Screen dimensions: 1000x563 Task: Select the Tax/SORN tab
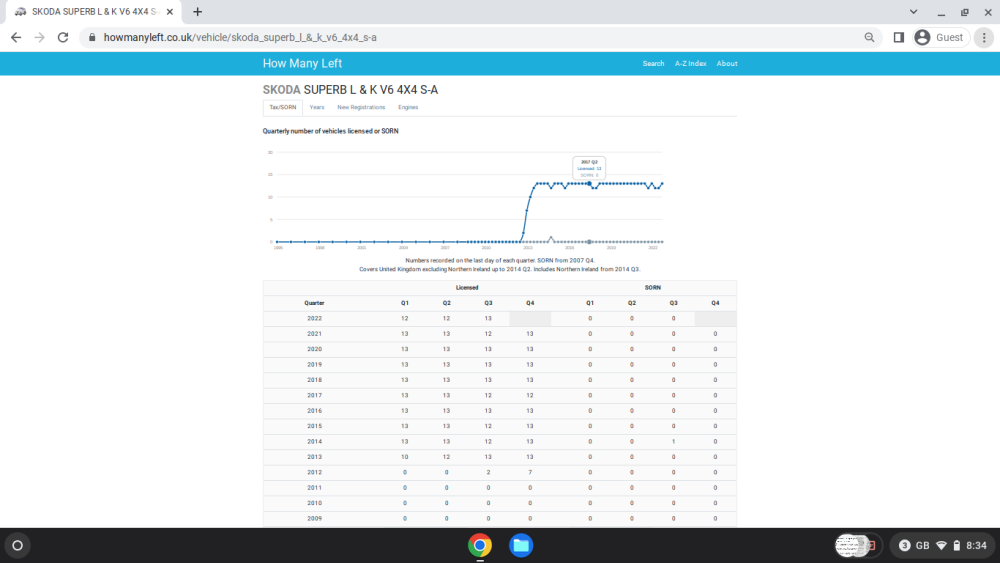283,108
